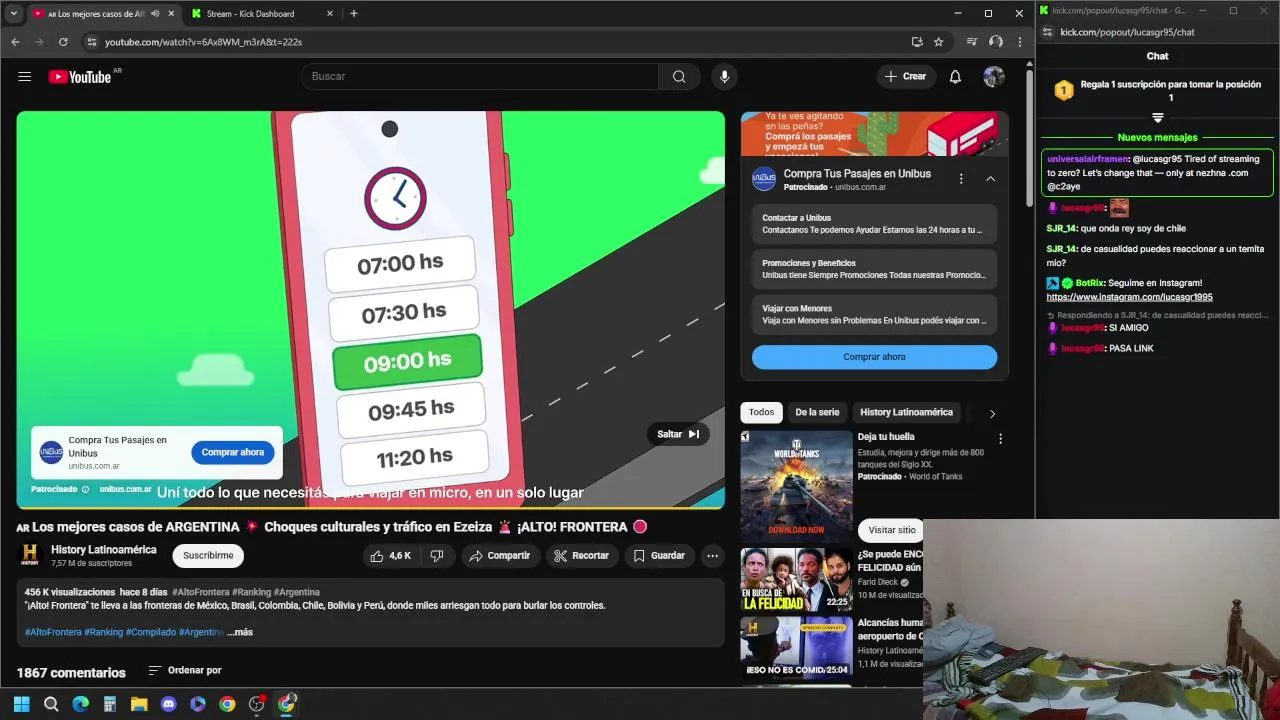Click Nuevos mensajes in Kick chat
Screen dimensions: 1280x720
click(x=1157, y=138)
